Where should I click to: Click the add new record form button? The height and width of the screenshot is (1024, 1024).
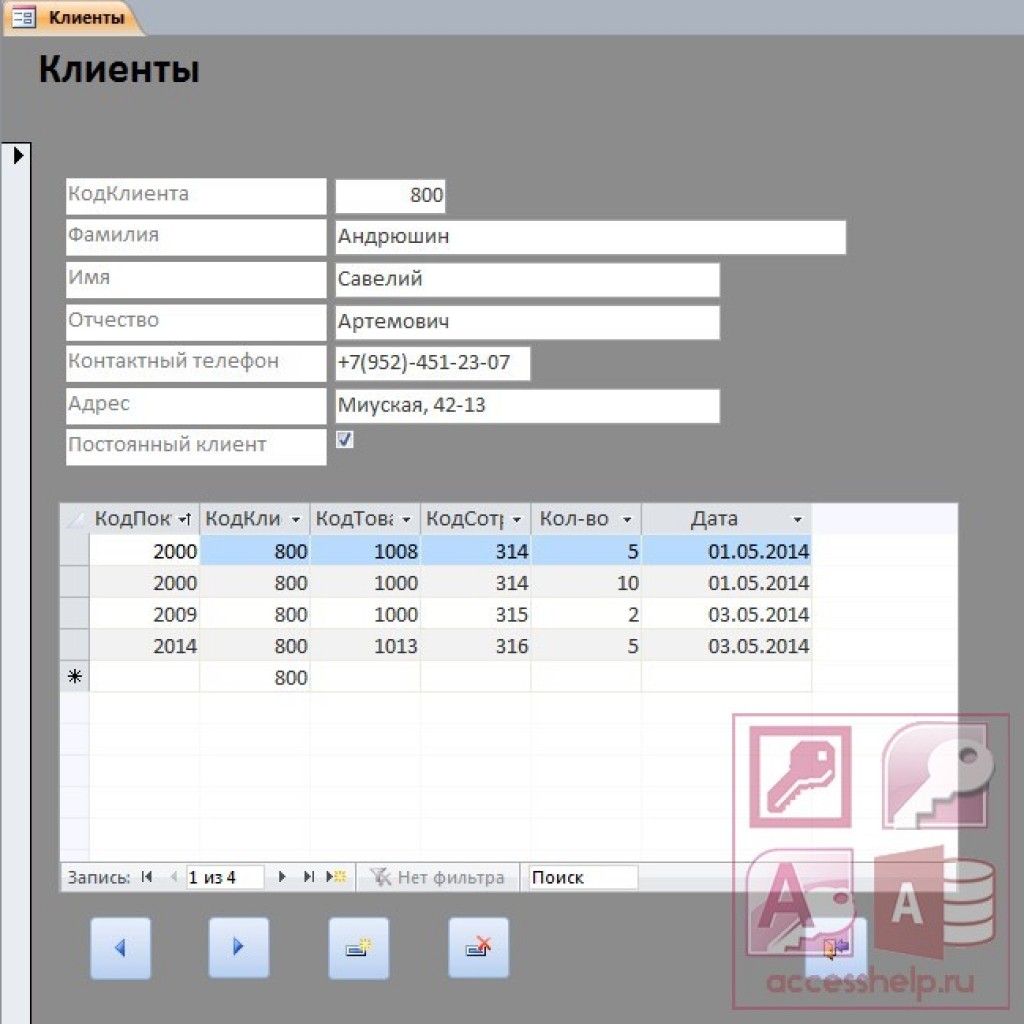[x=358, y=947]
